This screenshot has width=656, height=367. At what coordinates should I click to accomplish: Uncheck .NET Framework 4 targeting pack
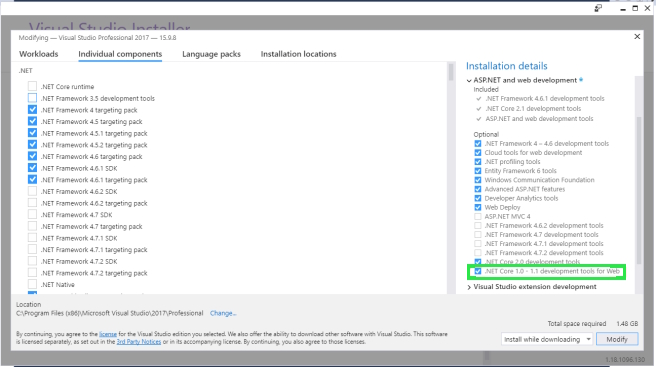(x=32, y=110)
